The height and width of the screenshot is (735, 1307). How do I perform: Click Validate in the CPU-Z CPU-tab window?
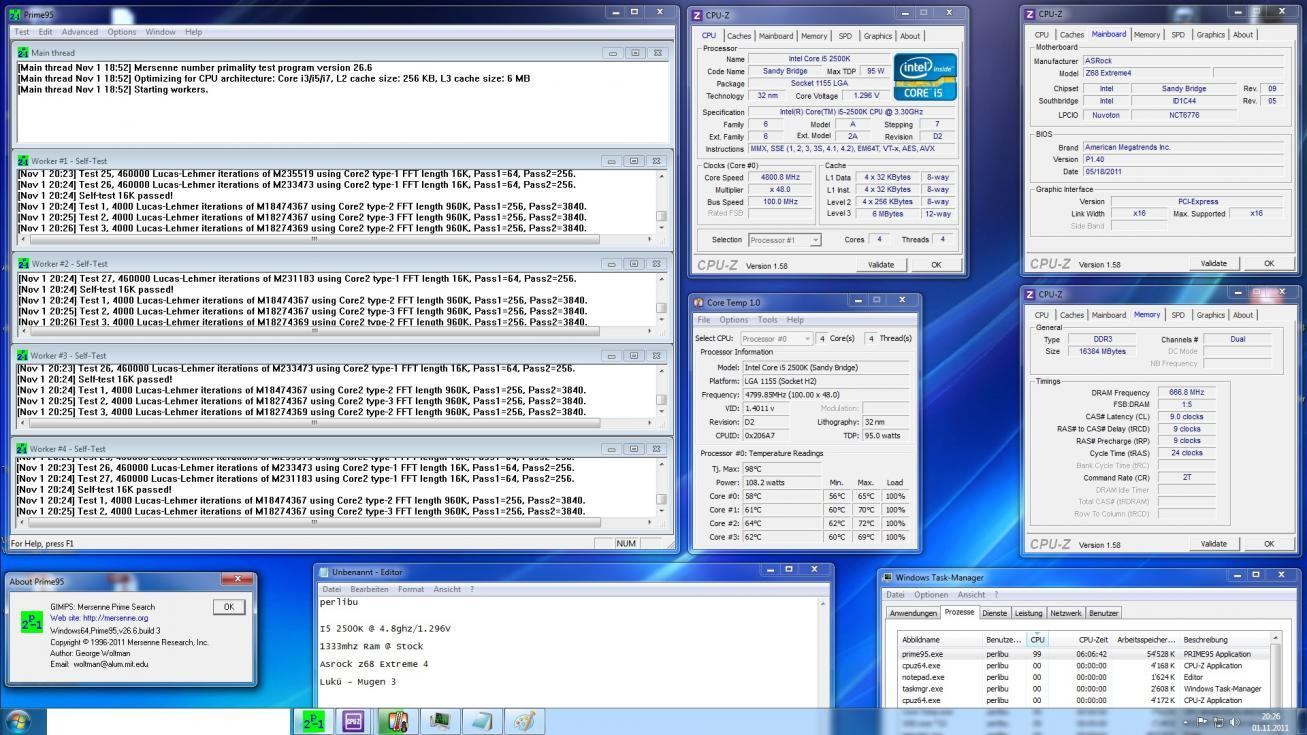click(881, 265)
